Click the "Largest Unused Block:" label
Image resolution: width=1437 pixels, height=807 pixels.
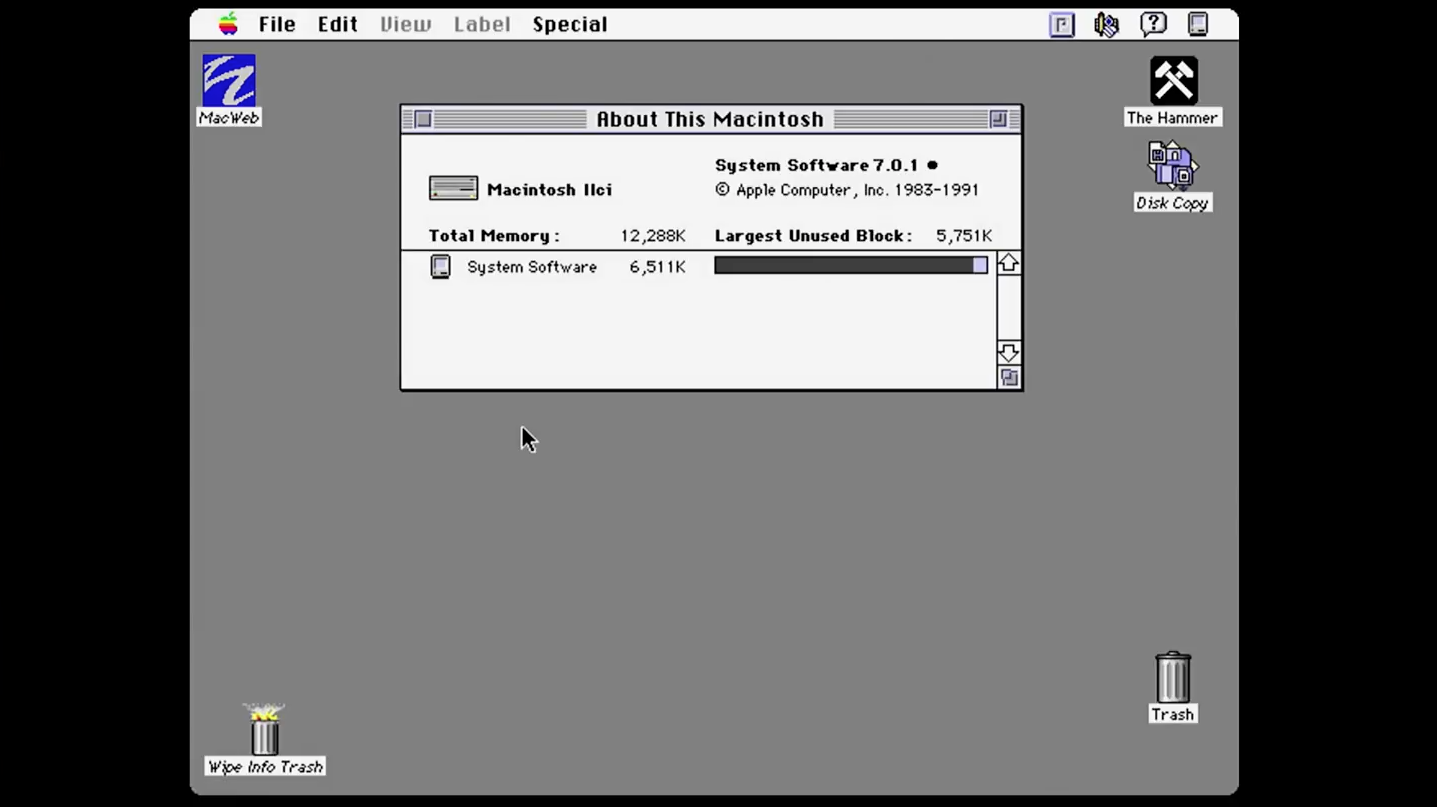(813, 236)
